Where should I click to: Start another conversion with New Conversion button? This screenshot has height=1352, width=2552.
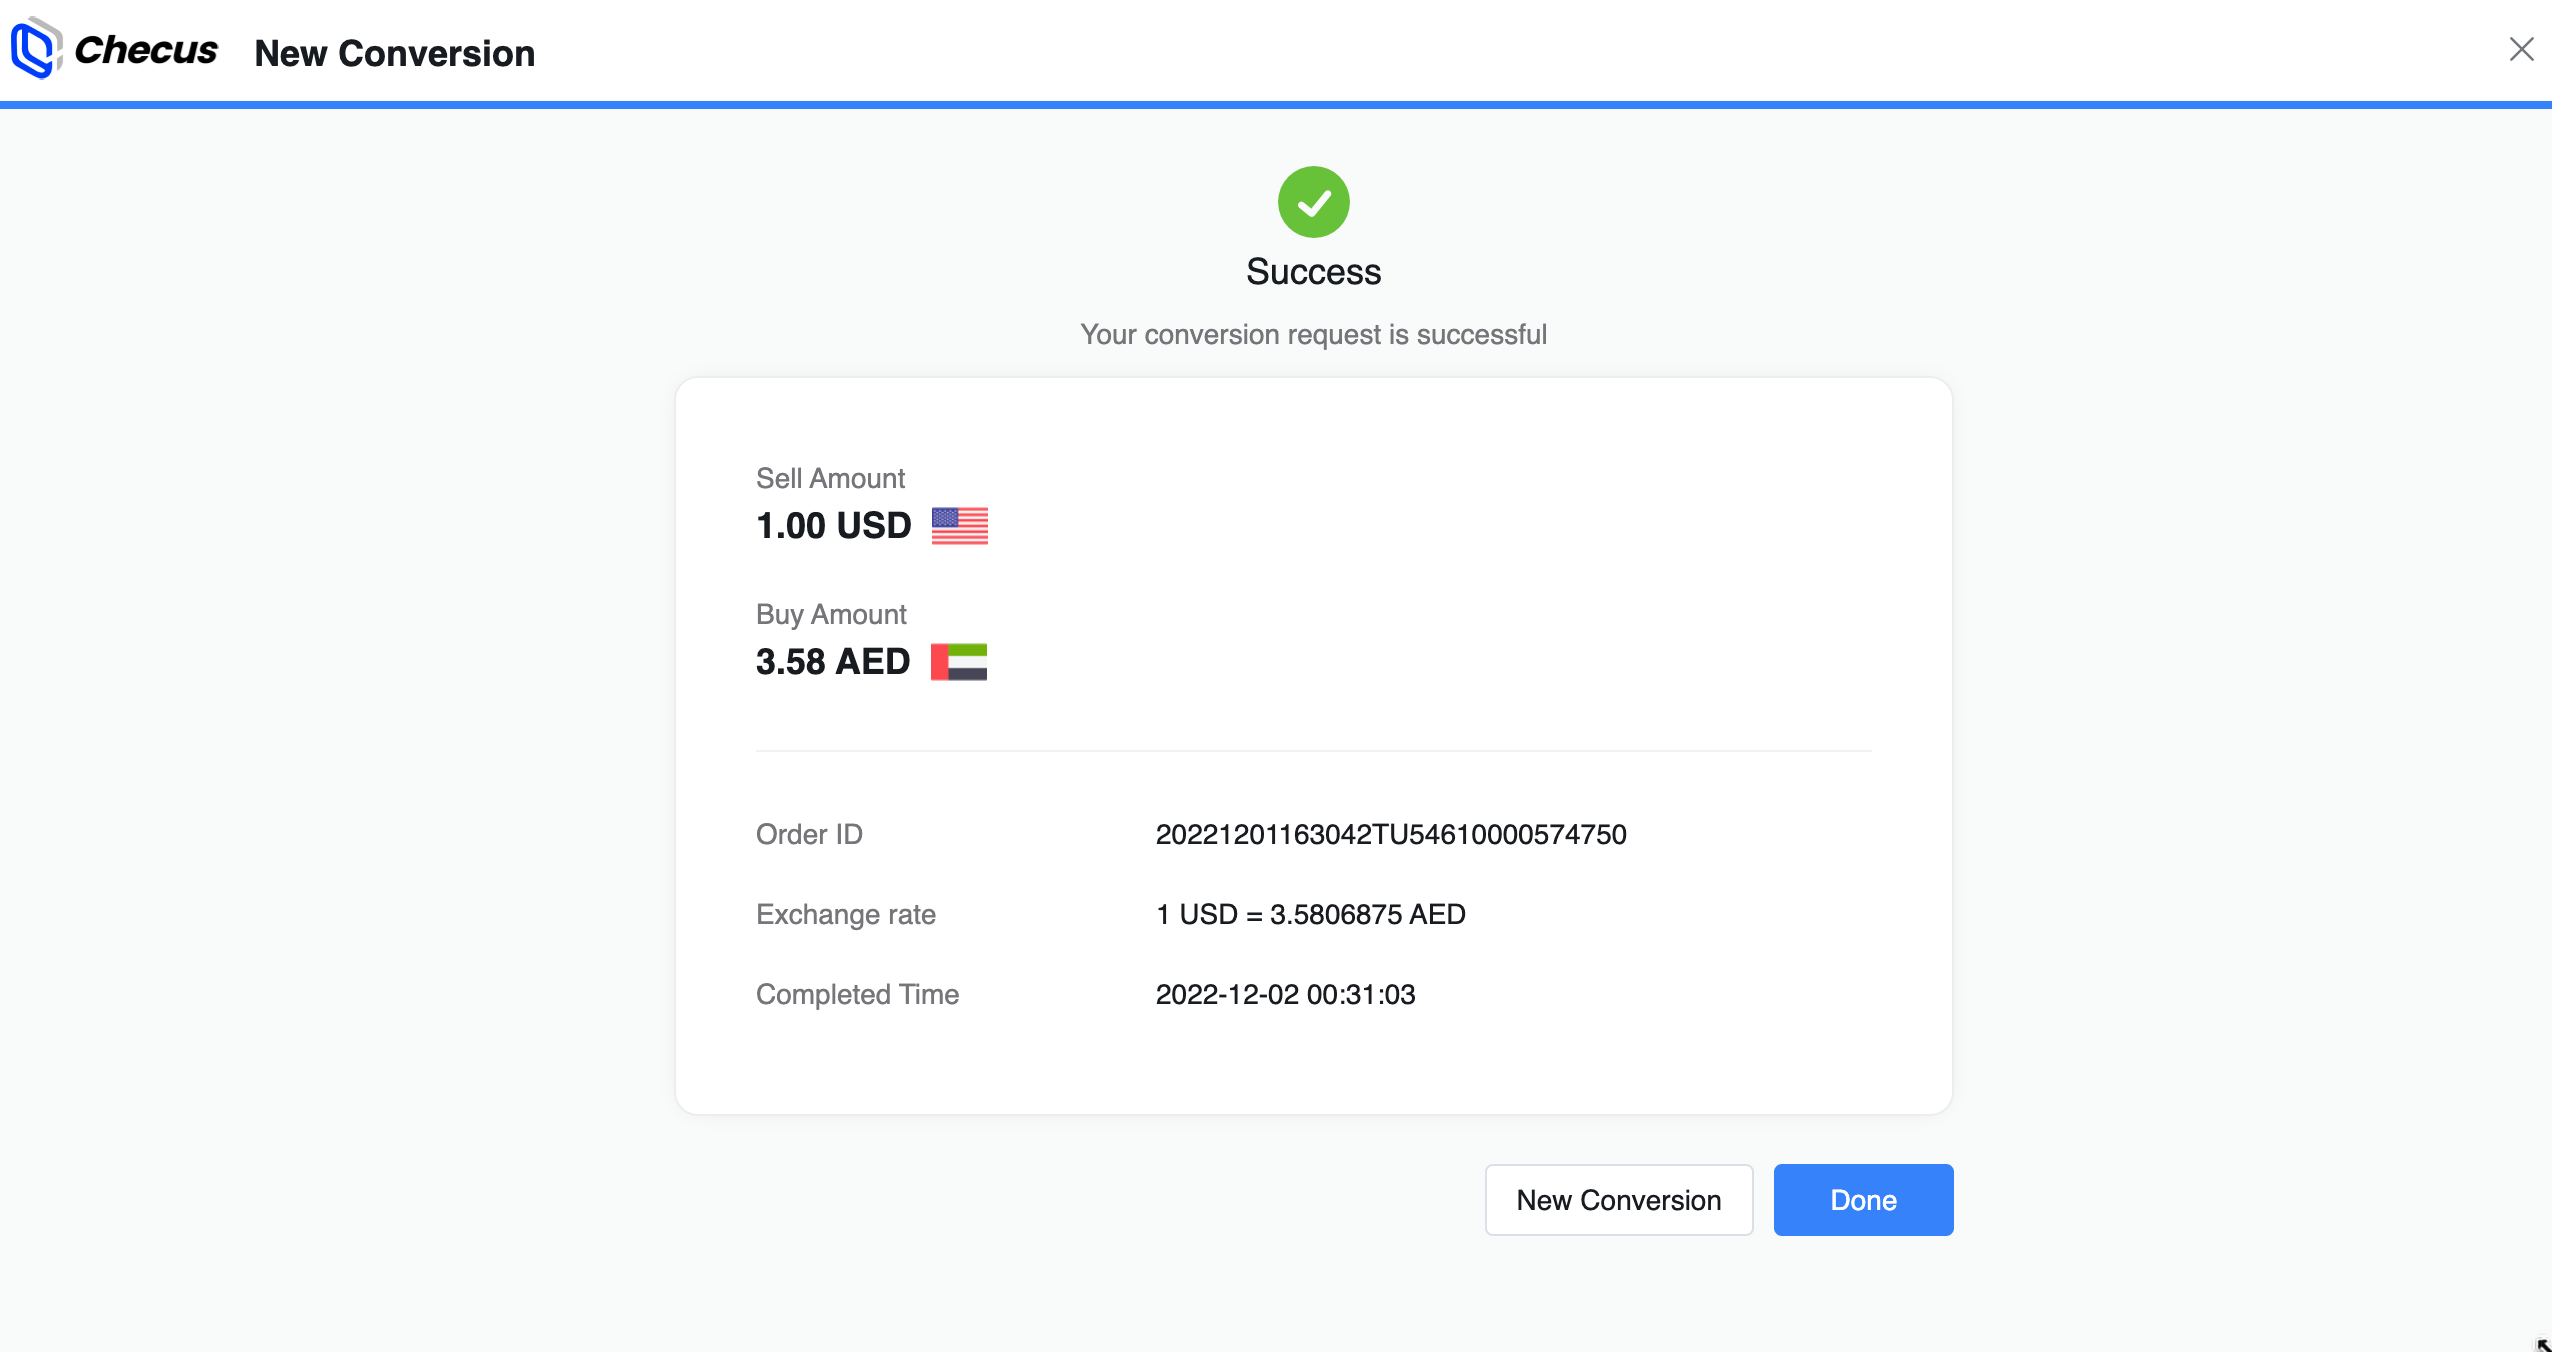coord(1618,1200)
